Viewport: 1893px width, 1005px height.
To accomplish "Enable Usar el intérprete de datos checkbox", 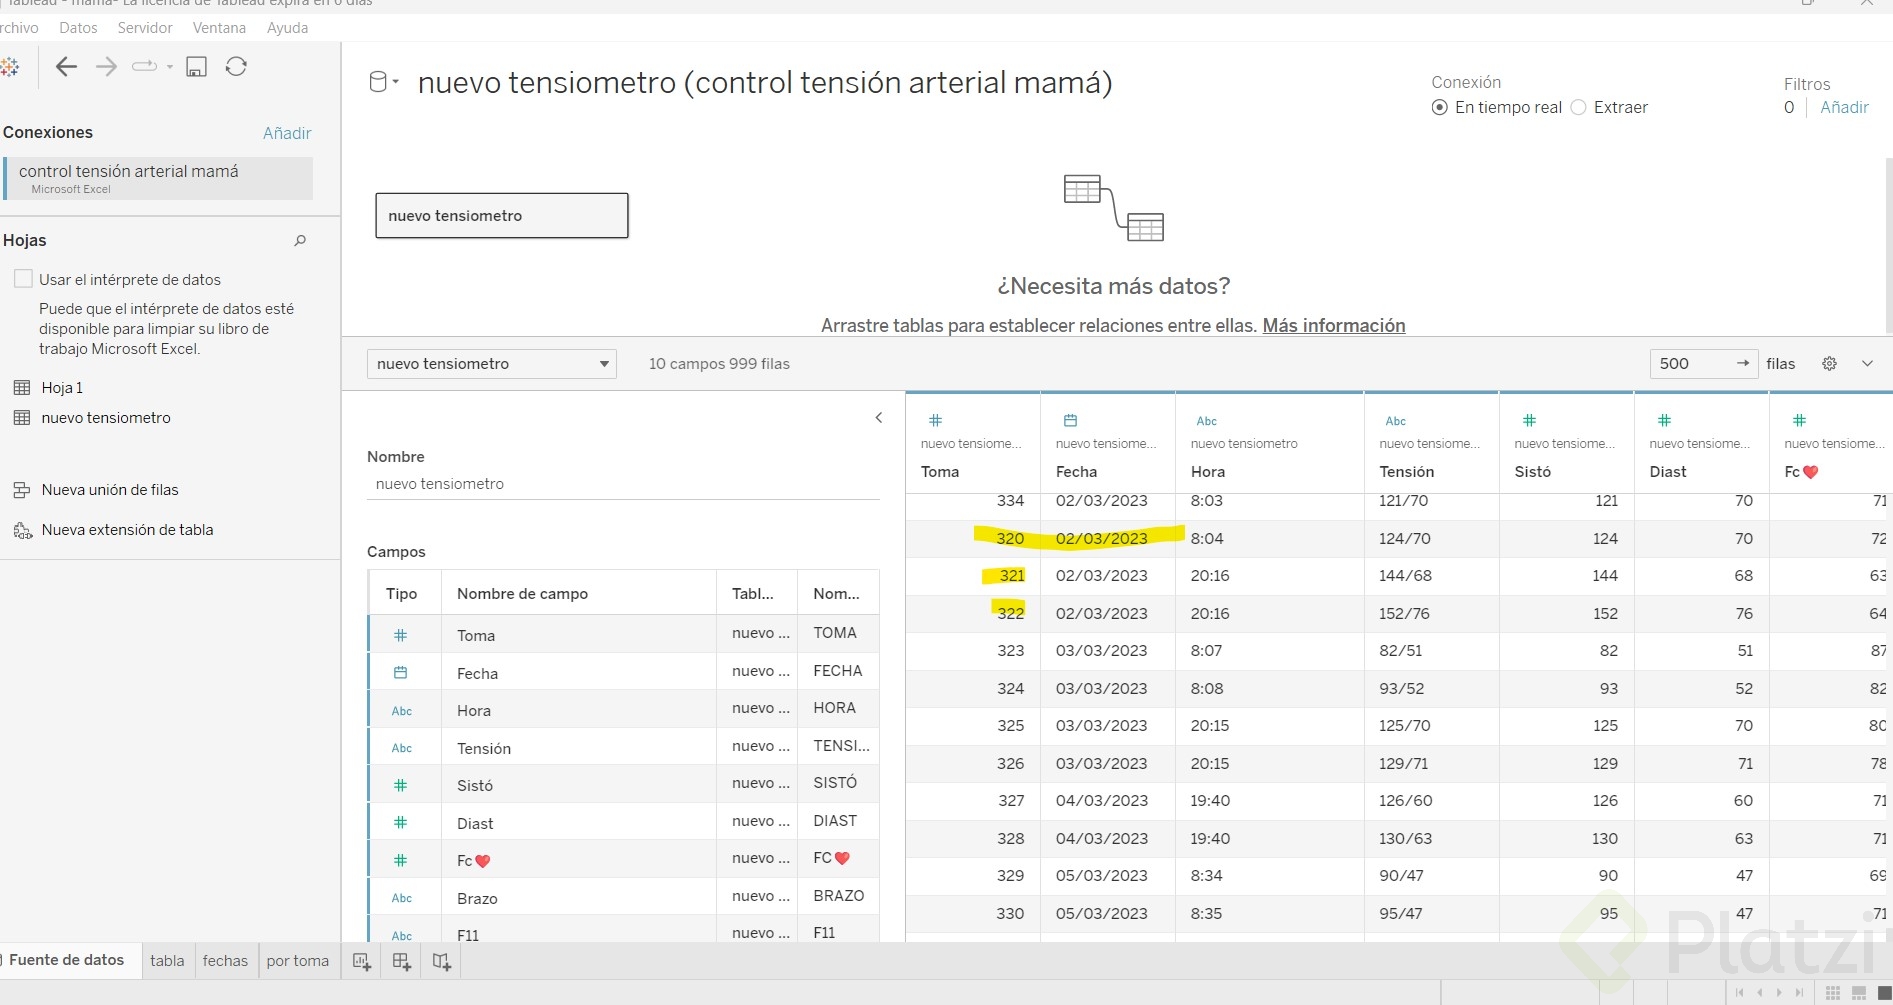I will (x=23, y=279).
